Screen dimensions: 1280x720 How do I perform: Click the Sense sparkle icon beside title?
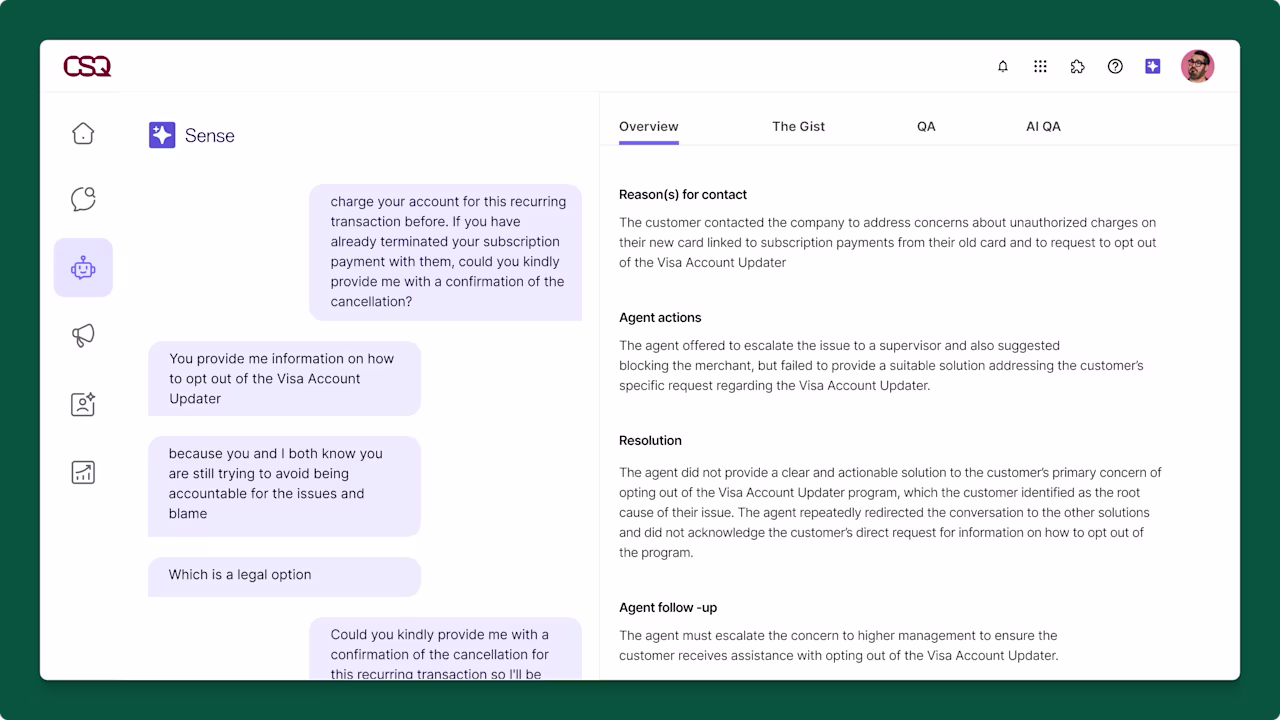162,135
